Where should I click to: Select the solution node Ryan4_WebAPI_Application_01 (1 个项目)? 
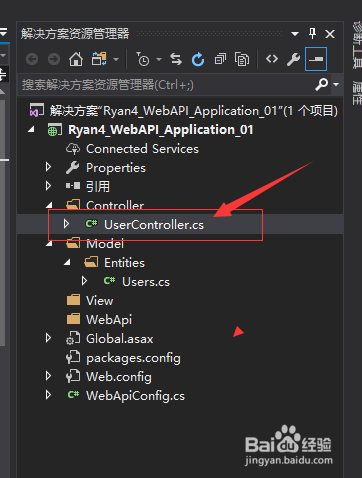pos(193,111)
